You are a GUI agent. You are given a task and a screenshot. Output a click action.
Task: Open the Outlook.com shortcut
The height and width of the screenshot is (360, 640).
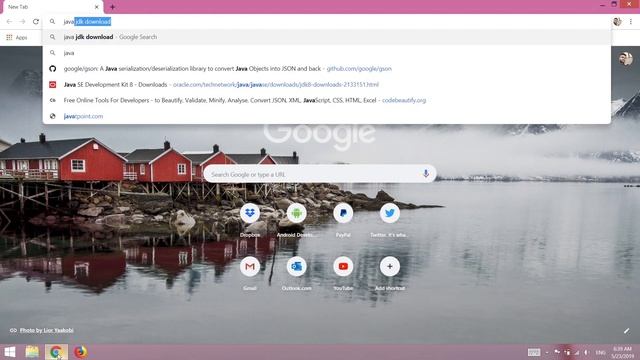296,273
